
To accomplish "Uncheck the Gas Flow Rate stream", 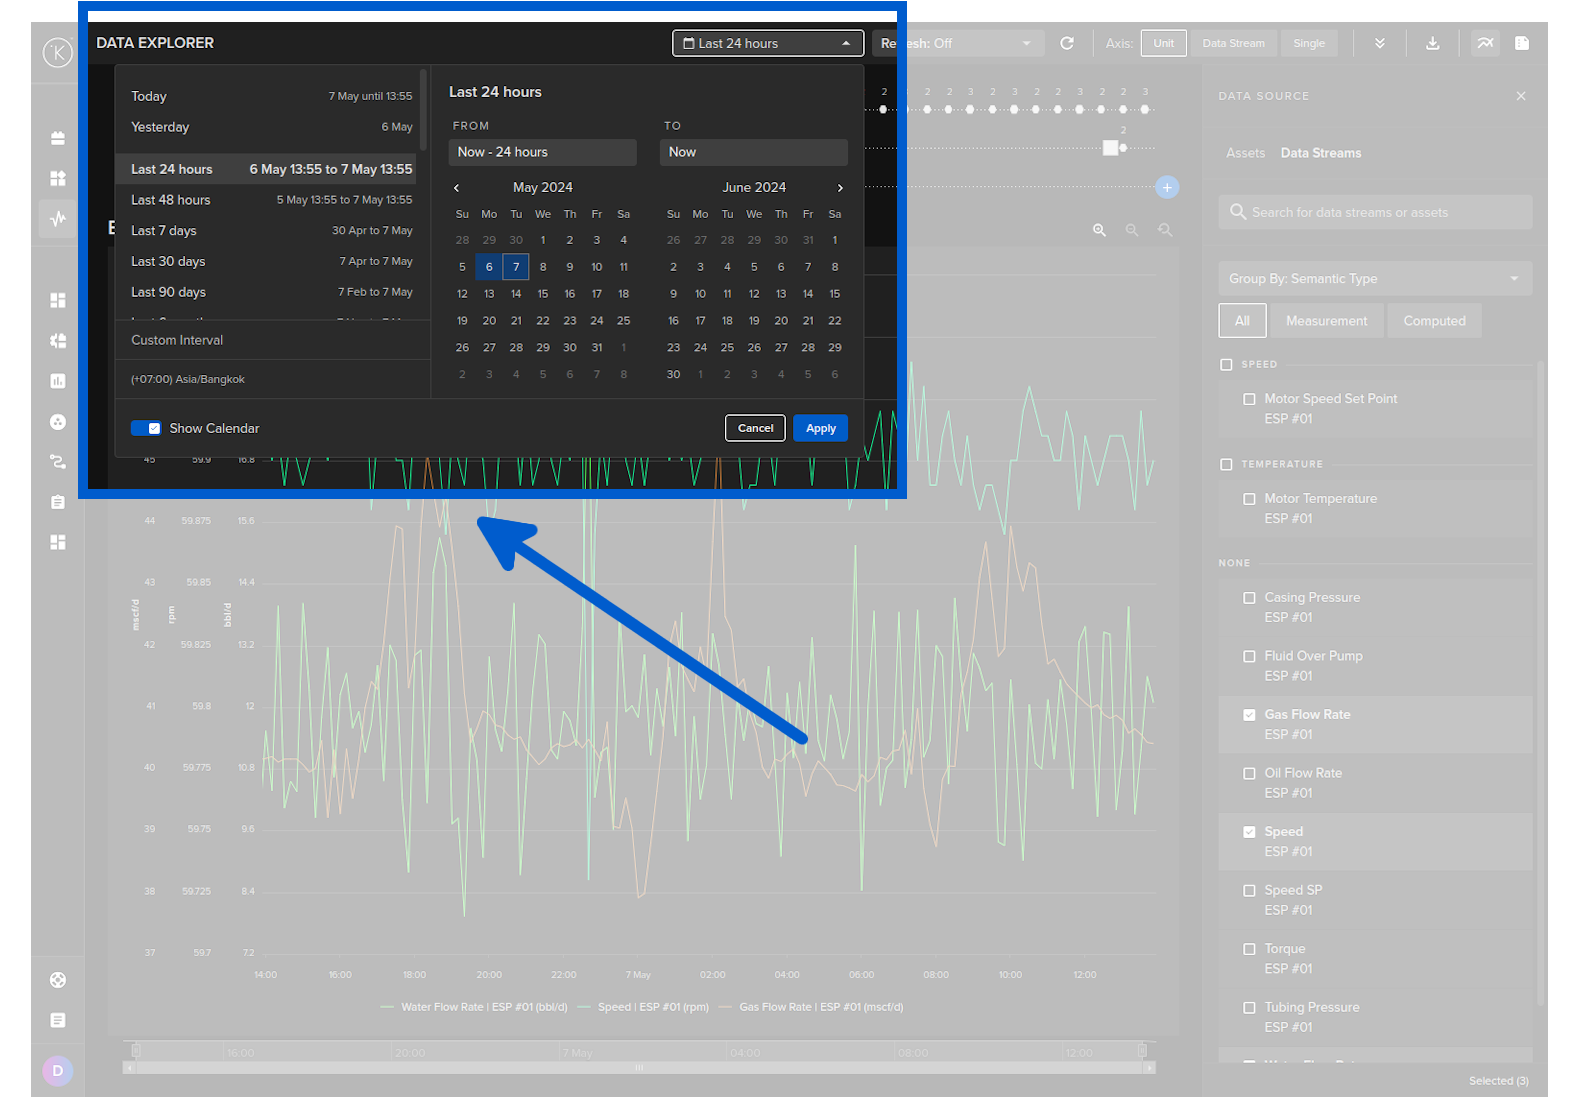I will pos(1249,715).
